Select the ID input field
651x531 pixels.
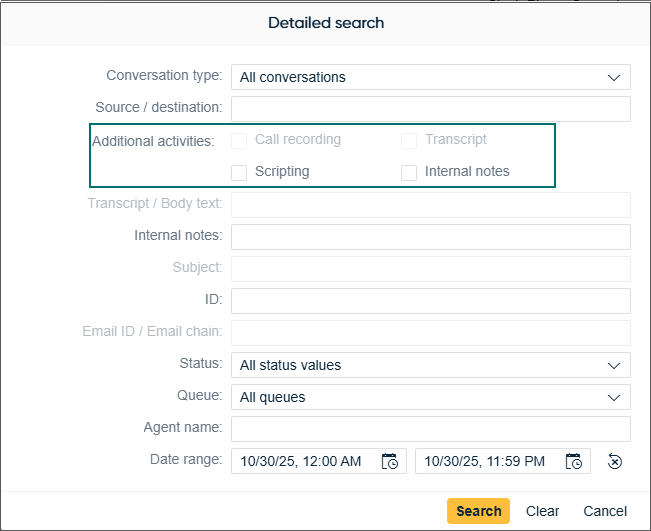coord(430,301)
